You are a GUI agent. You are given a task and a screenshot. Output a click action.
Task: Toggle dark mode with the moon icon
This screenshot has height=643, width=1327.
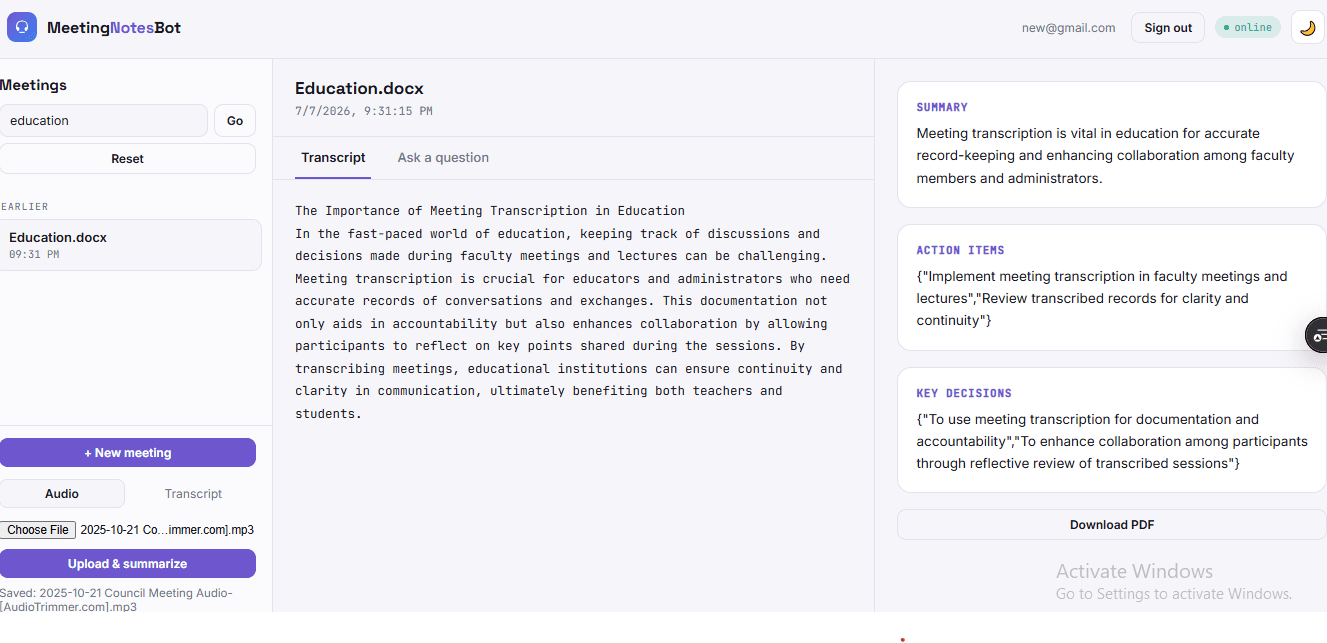(1307, 28)
